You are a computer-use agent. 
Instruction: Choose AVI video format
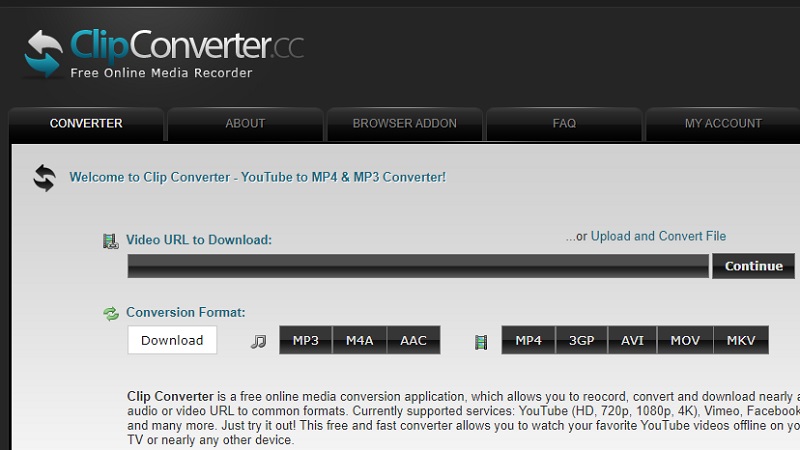point(633,340)
